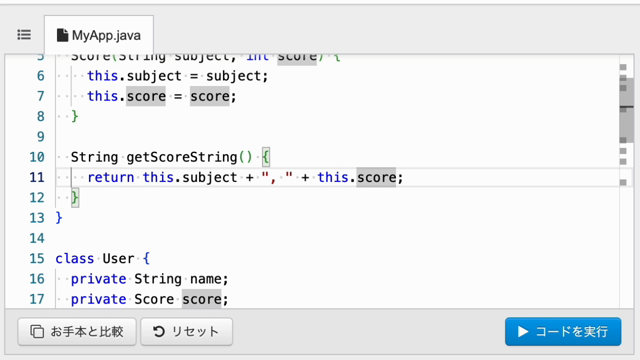Compare with sample using お手本と比較
The image size is (640, 360).
click(77, 331)
